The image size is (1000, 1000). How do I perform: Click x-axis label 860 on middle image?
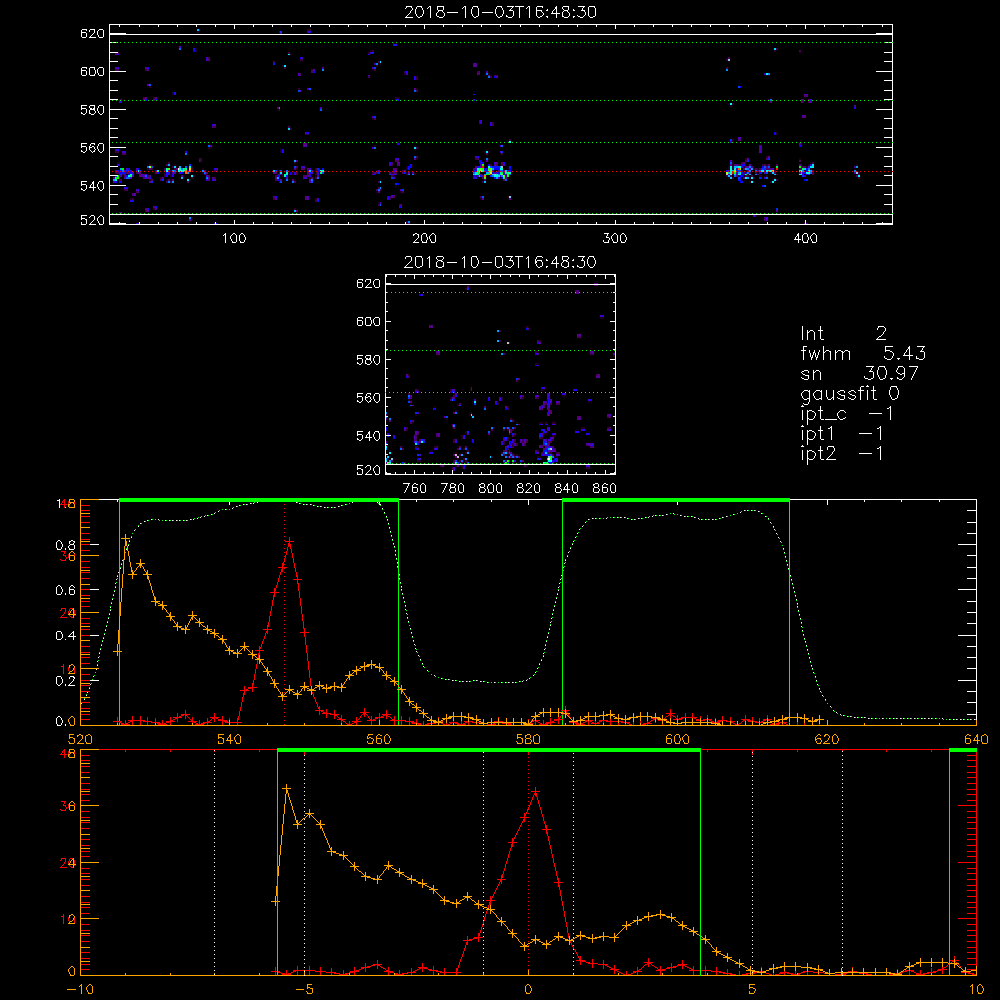click(x=604, y=489)
